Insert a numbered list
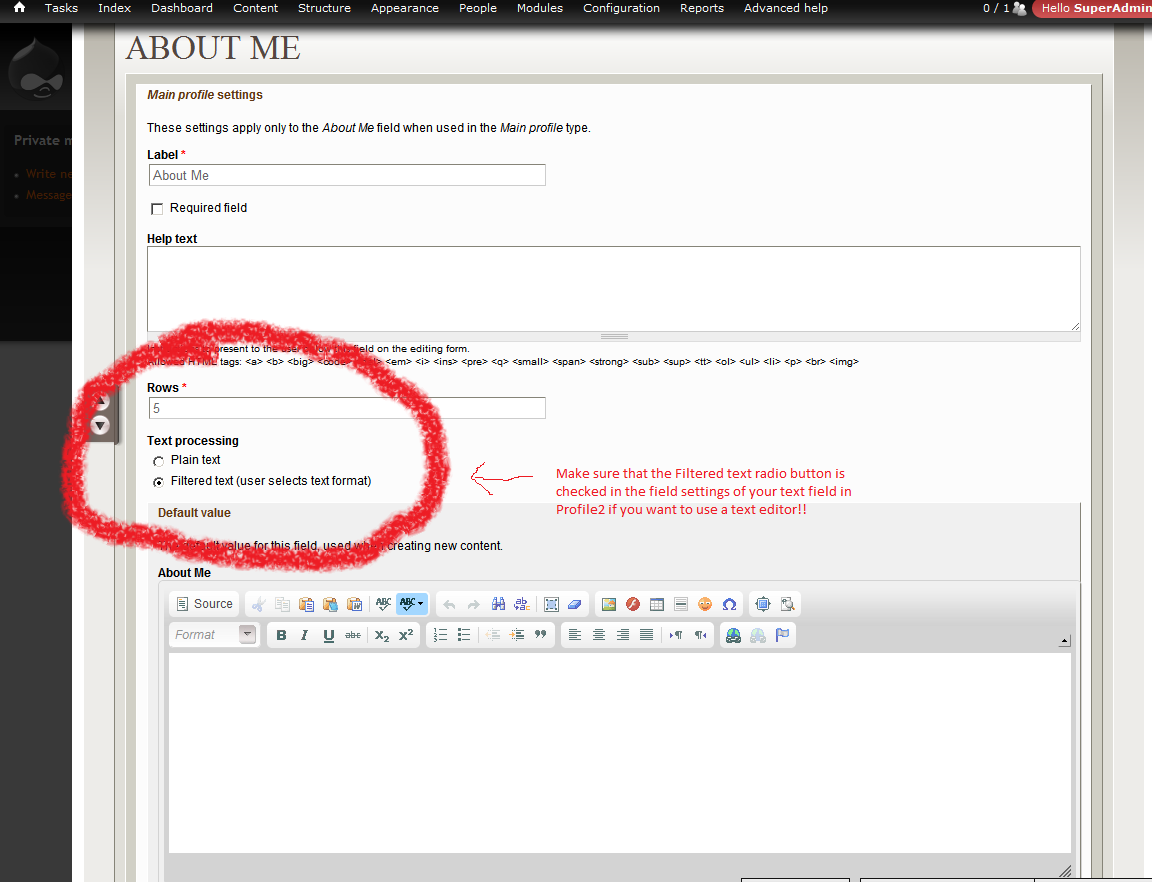 440,635
